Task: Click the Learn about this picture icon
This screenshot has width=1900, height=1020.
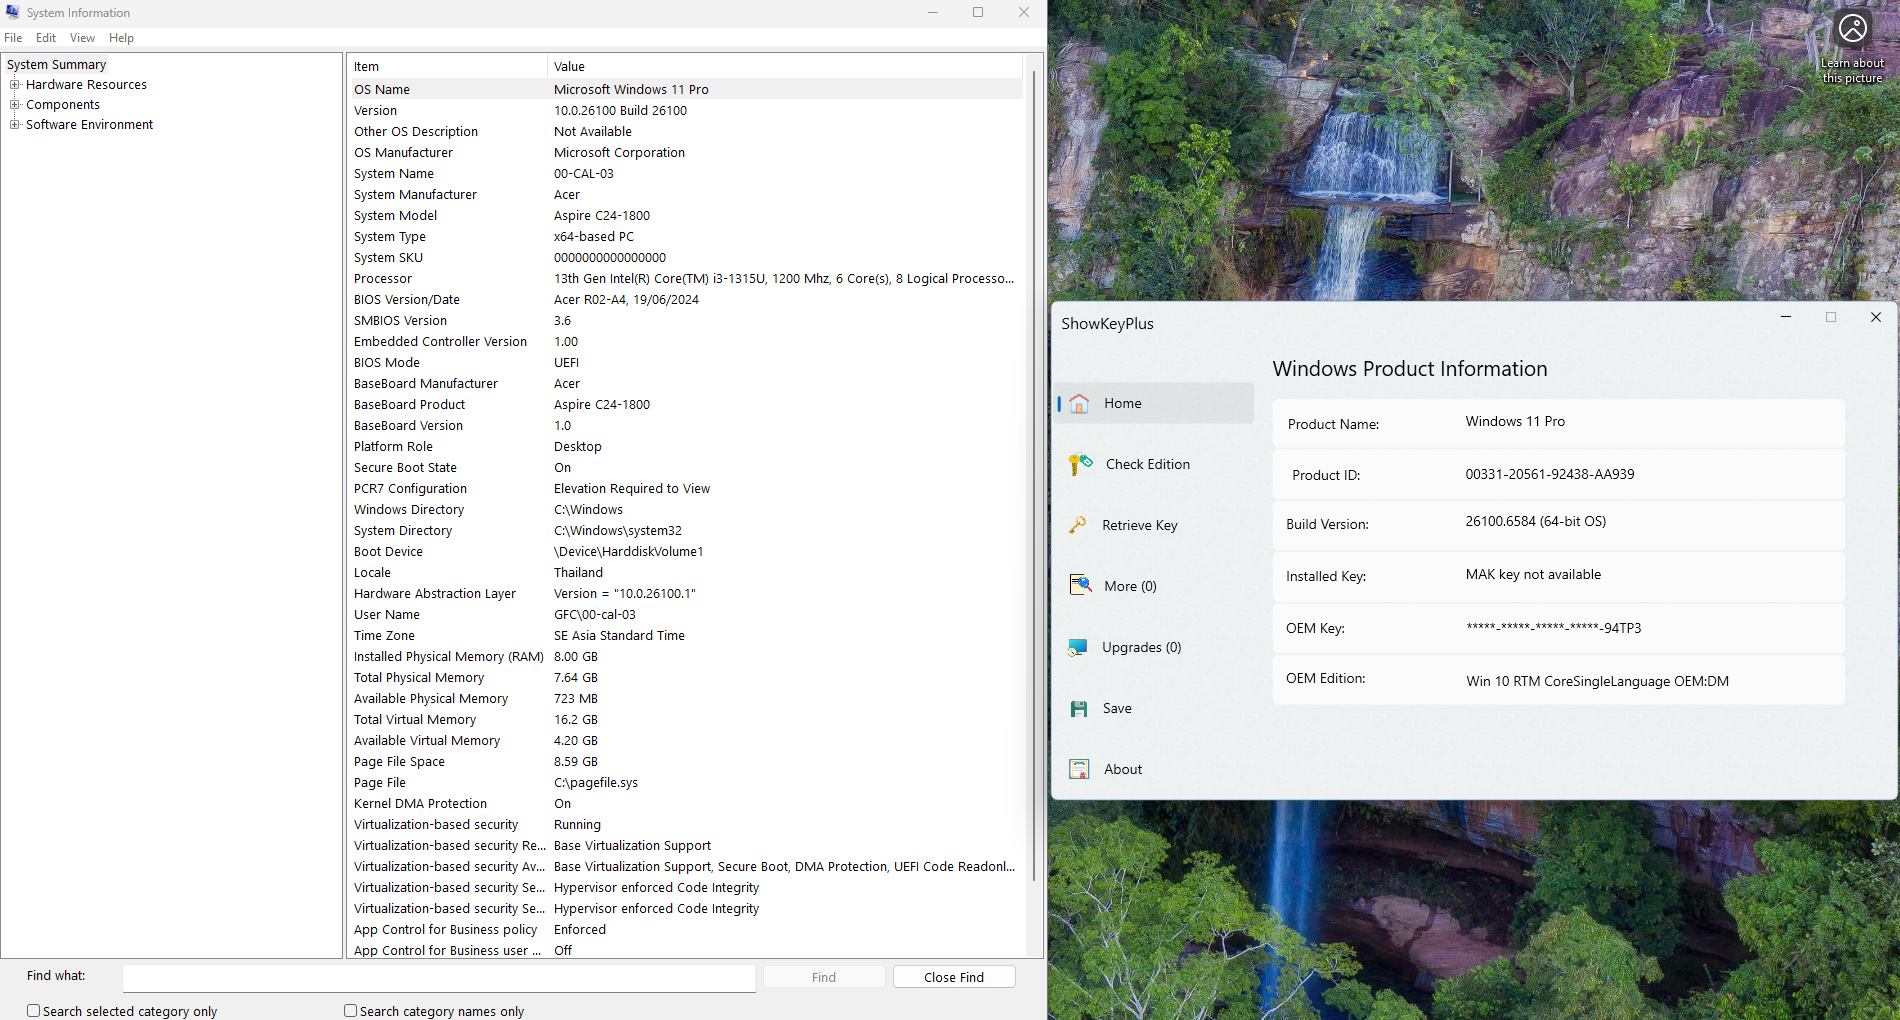Action: click(x=1852, y=28)
